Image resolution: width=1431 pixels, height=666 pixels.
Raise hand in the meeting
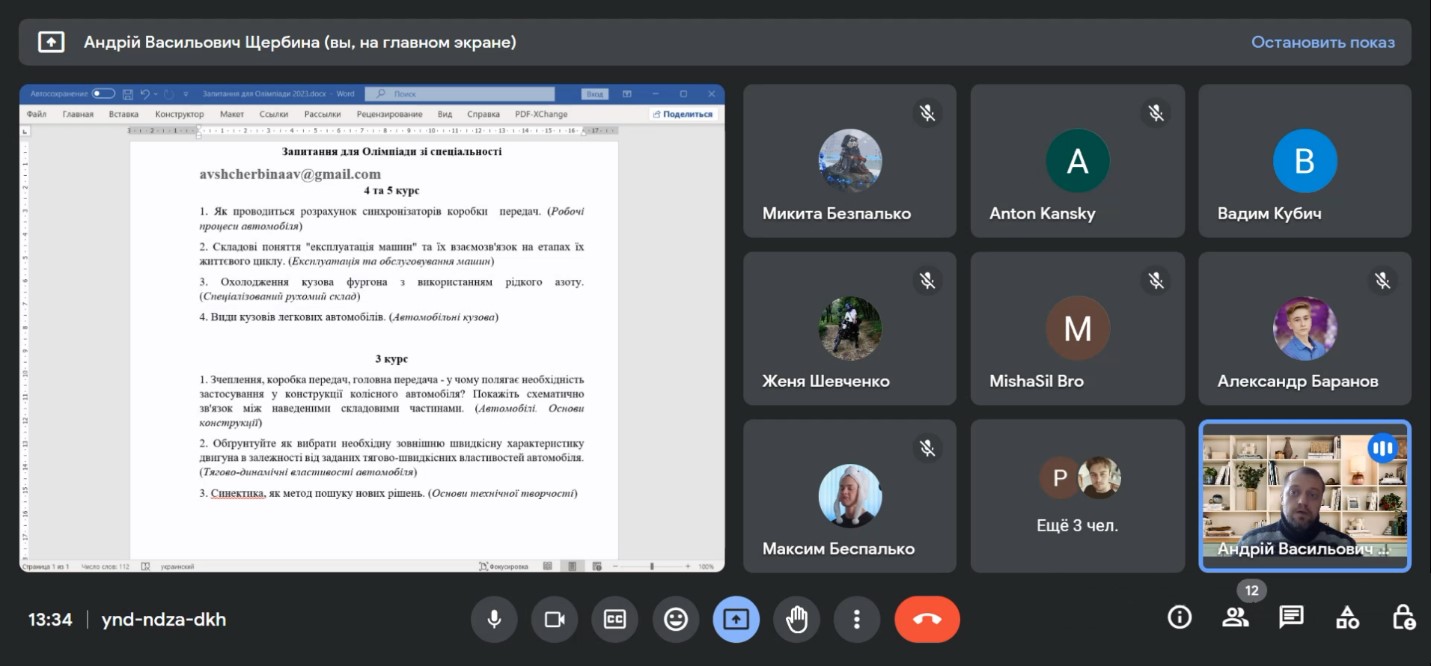(x=796, y=619)
